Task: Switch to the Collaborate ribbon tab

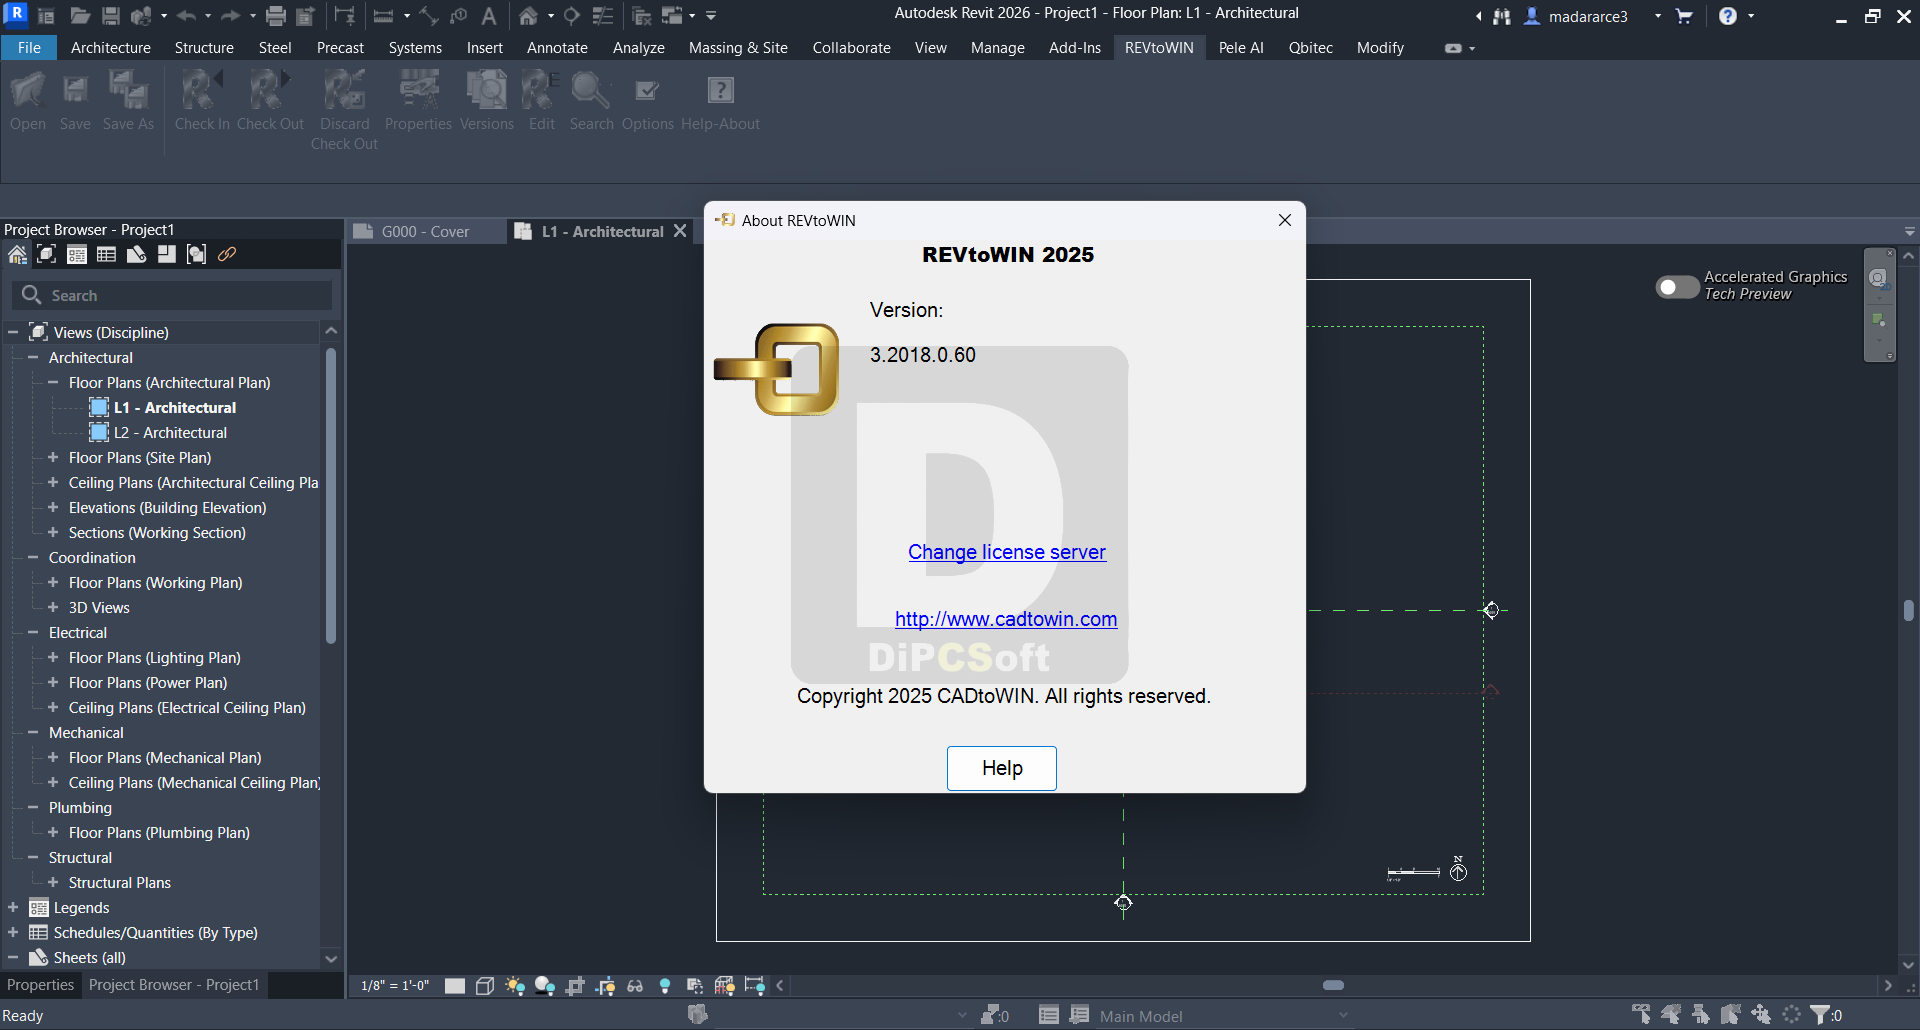Action: (x=851, y=48)
